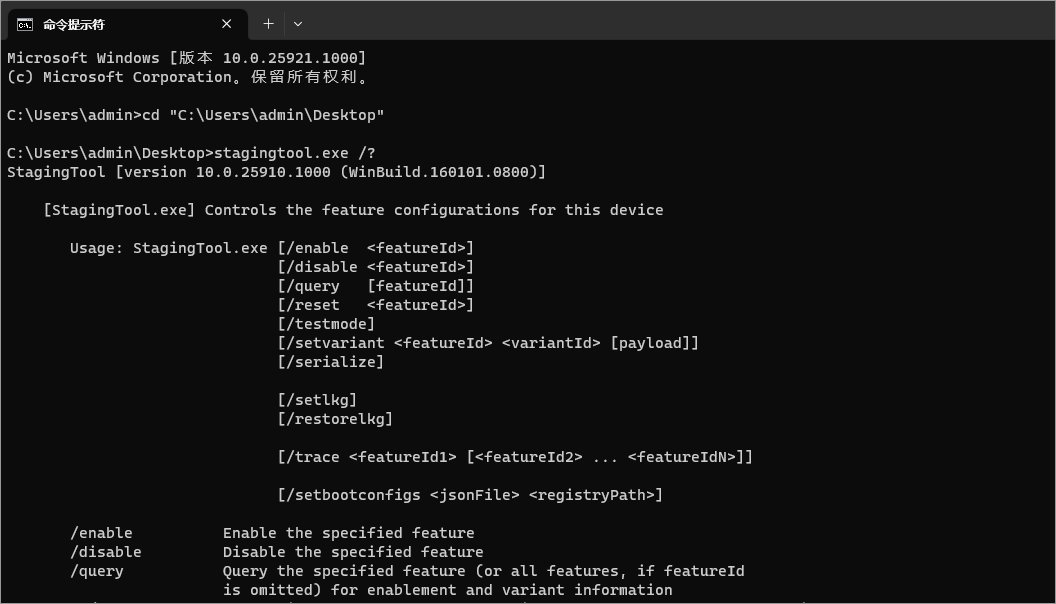Click the [/setbootconfigs] usage line
The width and height of the screenshot is (1056, 604).
click(470, 495)
